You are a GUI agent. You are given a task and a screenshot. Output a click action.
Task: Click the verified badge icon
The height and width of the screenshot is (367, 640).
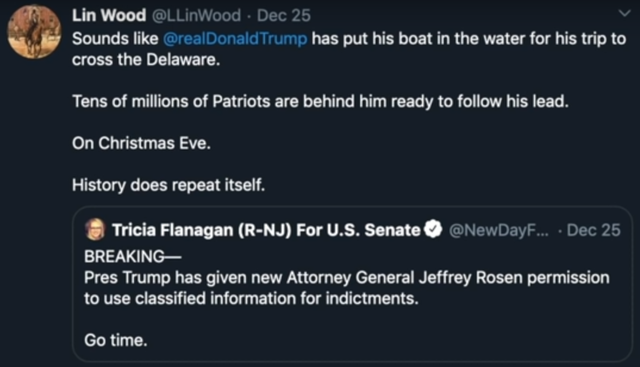433,229
